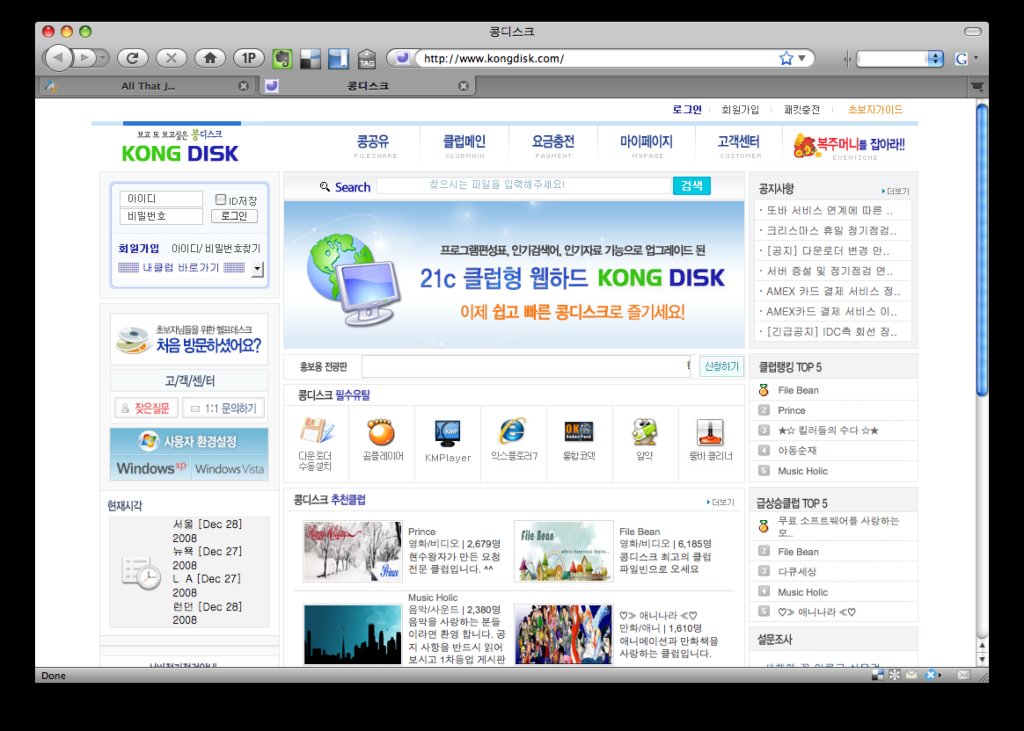This screenshot has height=731, width=1024.
Task: Open the 클럽메인 menu item
Action: pyautogui.click(x=464, y=145)
